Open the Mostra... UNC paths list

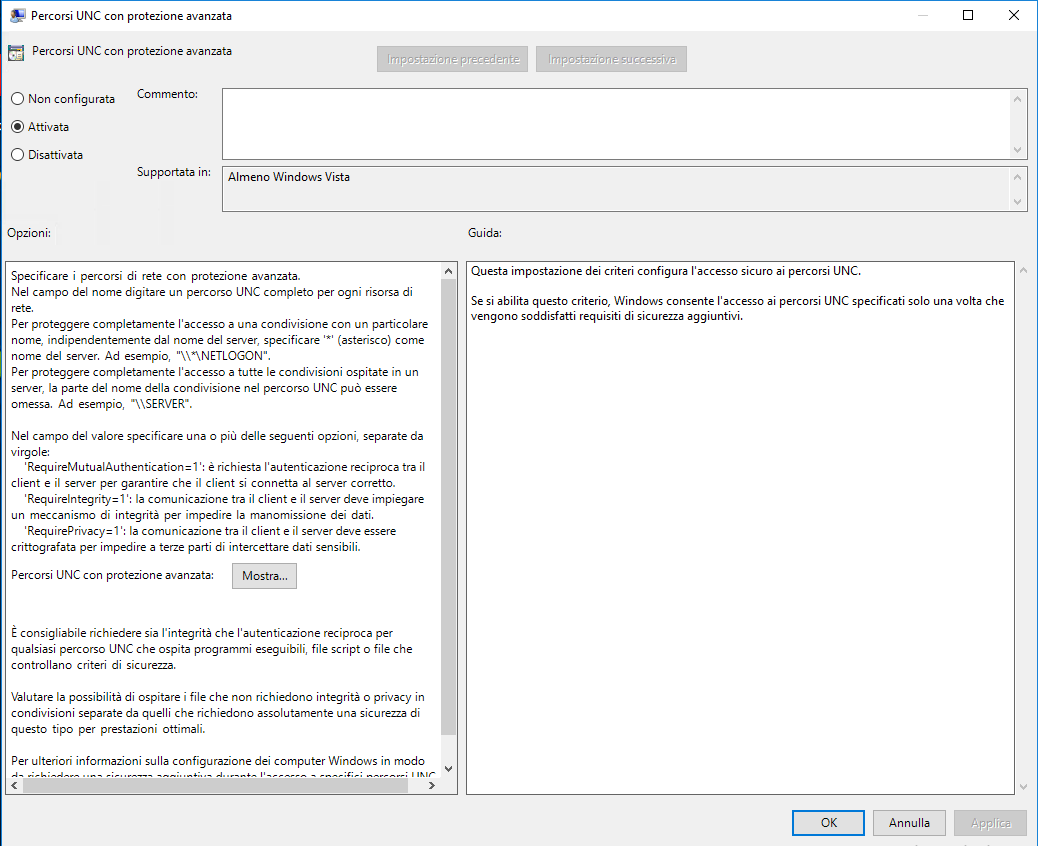click(264, 576)
